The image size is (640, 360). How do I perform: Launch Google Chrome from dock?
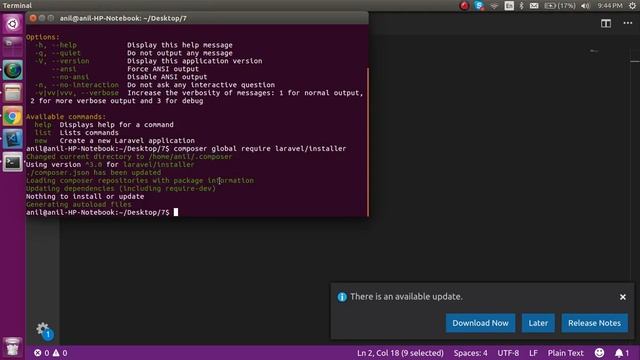point(13,117)
